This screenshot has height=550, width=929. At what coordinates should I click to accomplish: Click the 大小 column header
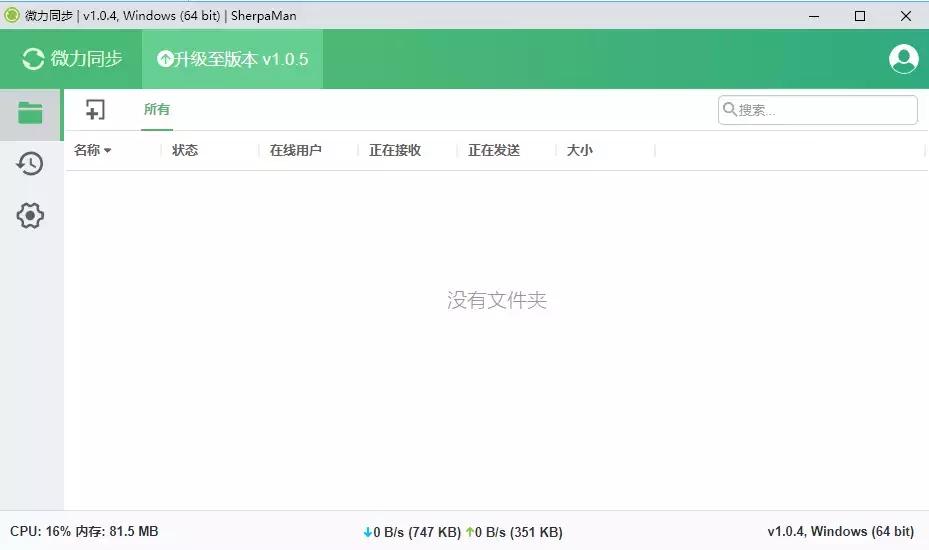coord(580,151)
